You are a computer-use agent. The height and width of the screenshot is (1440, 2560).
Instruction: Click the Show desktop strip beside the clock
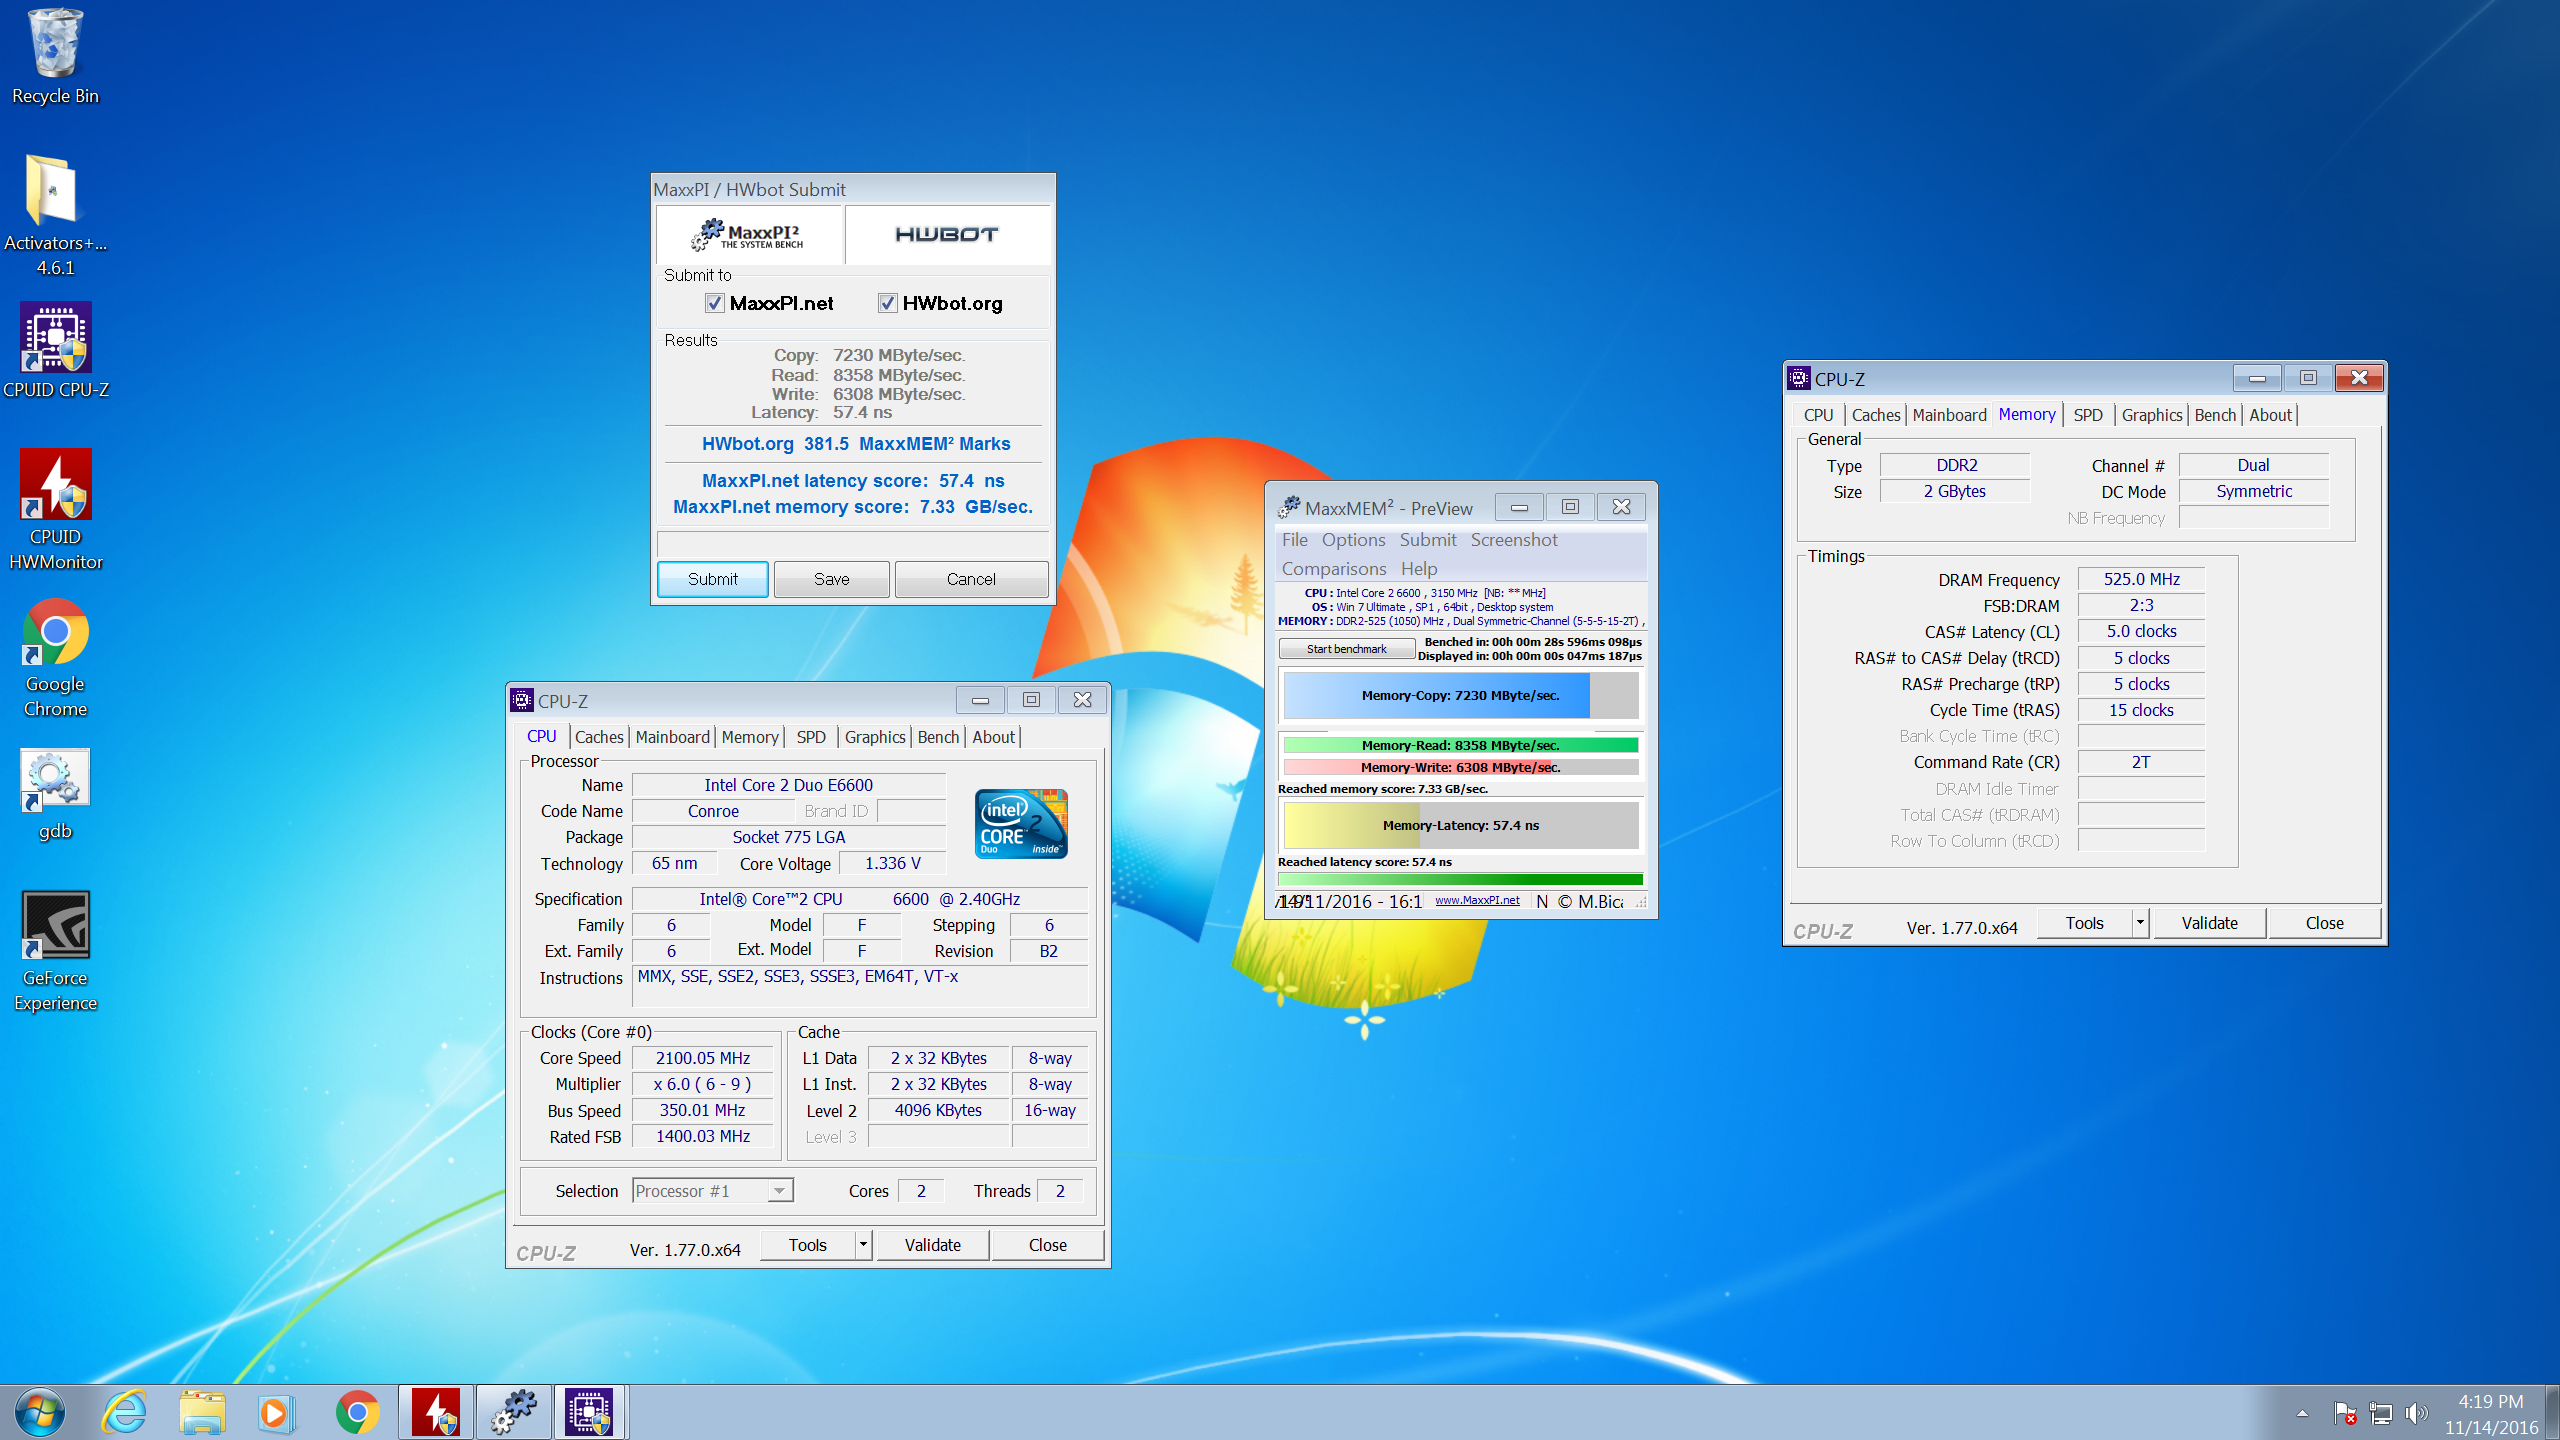(2552, 1413)
